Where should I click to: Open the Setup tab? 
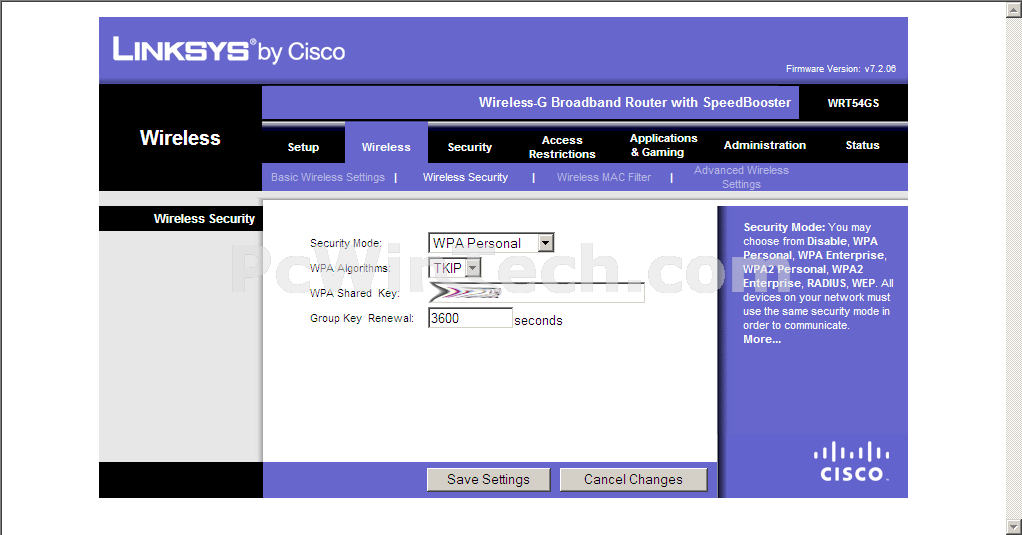pos(303,147)
